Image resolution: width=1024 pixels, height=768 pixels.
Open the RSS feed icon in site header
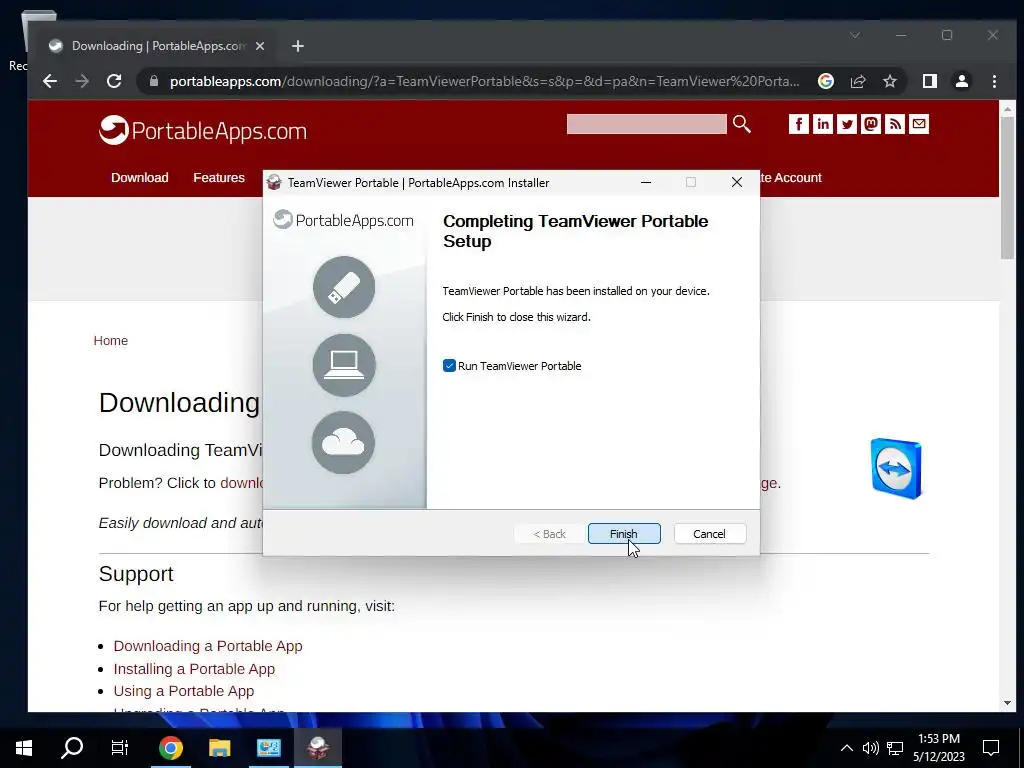895,124
